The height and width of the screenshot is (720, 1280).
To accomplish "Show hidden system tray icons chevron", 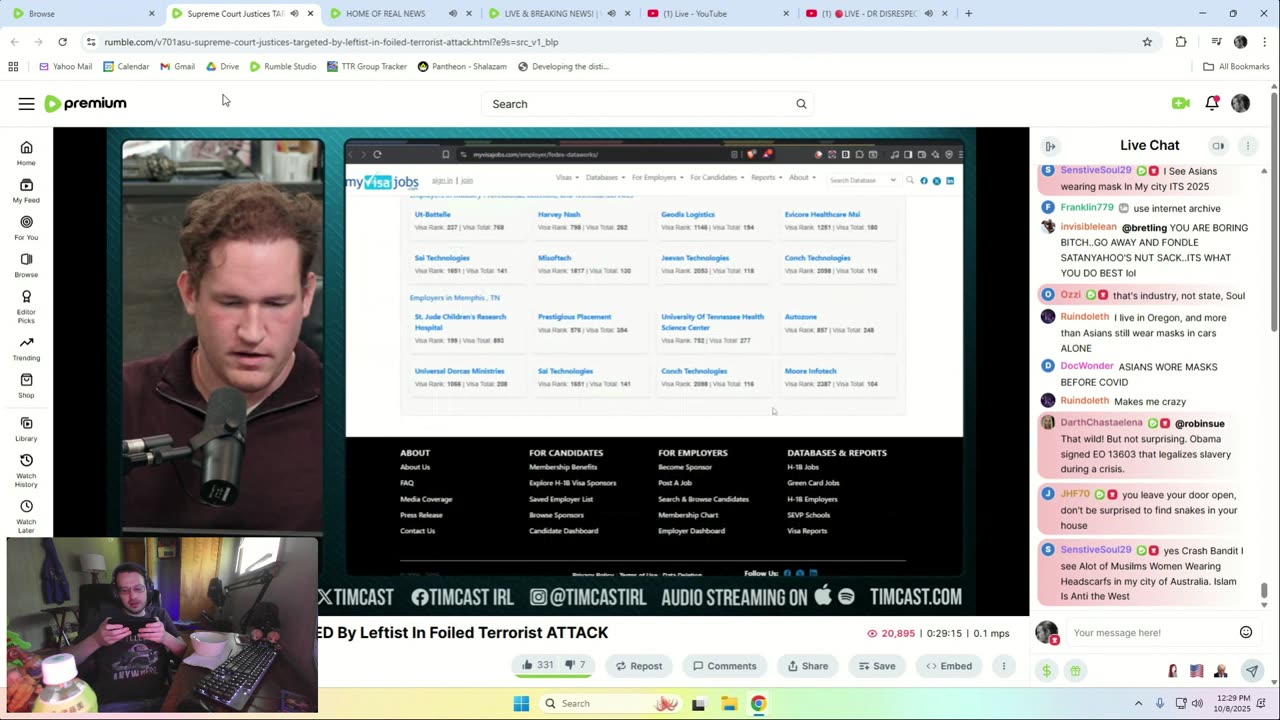I will click(1138, 703).
